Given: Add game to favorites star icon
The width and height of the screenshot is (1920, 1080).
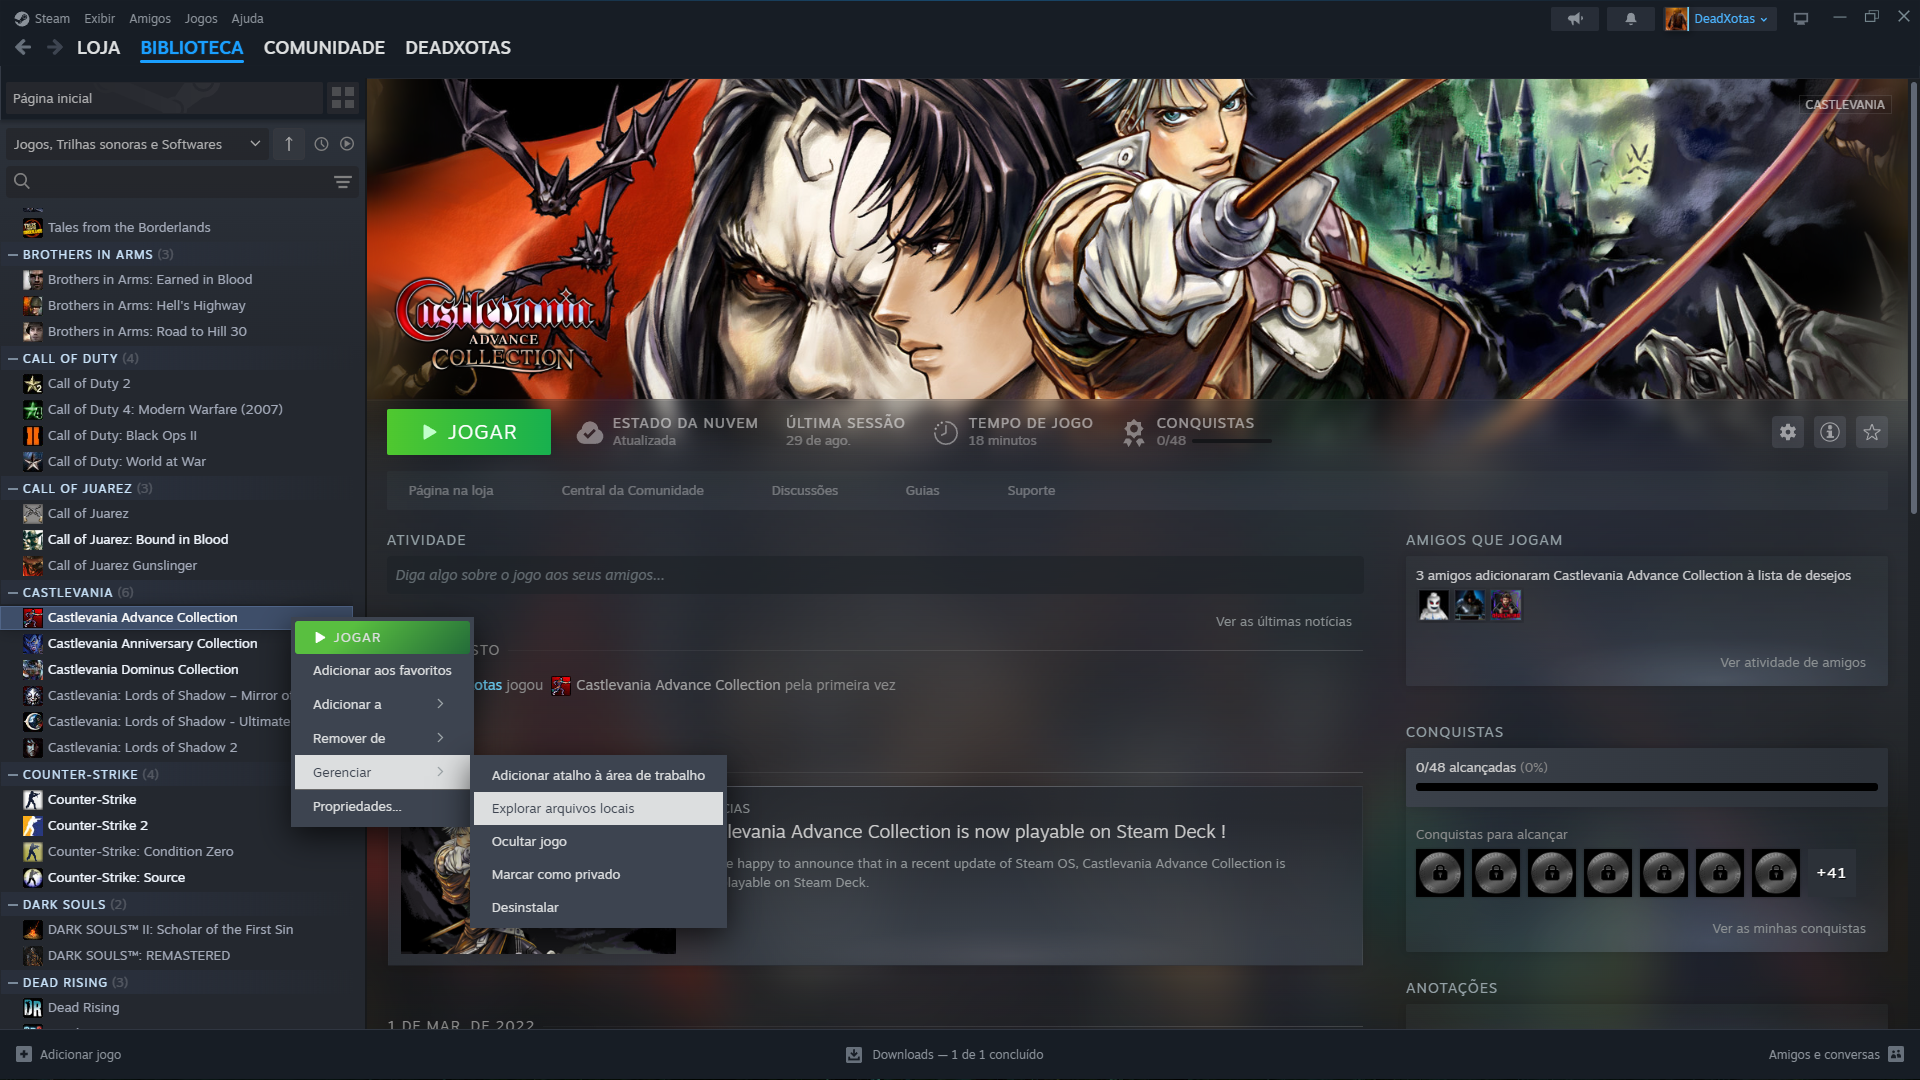Looking at the screenshot, I should 1872,432.
